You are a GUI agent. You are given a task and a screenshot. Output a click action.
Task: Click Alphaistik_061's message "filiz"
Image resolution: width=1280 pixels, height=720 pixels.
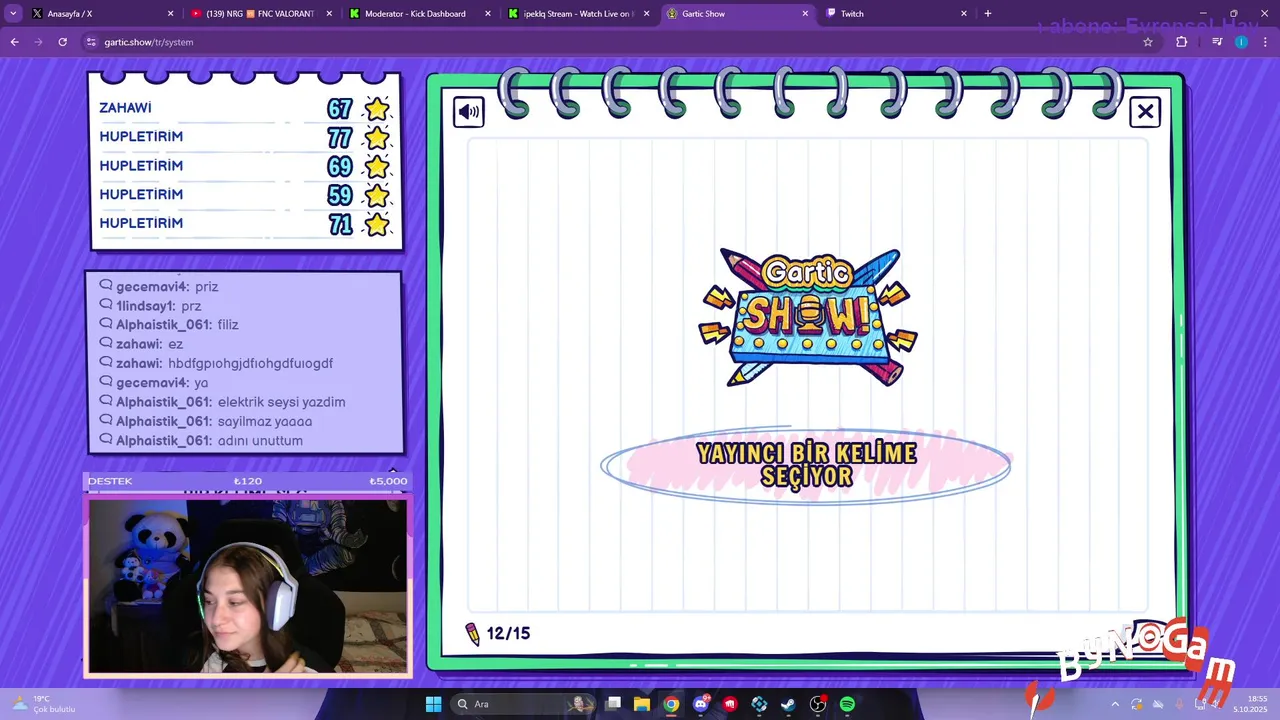tap(228, 325)
